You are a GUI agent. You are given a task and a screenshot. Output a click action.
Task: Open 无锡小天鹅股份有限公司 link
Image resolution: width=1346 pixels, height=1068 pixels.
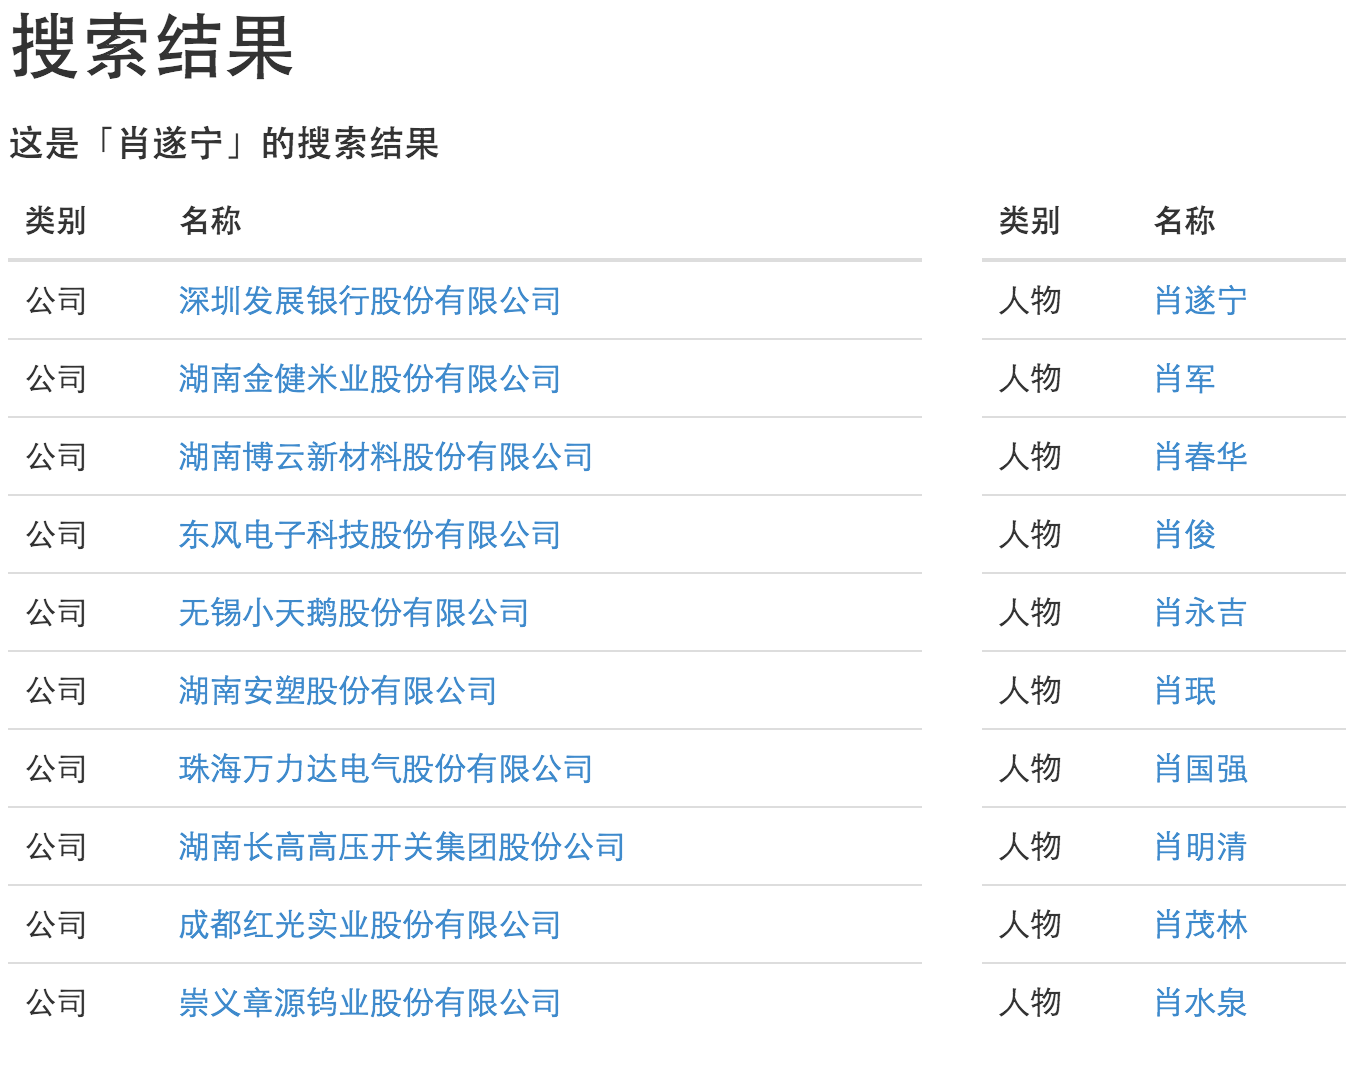pyautogui.click(x=353, y=613)
